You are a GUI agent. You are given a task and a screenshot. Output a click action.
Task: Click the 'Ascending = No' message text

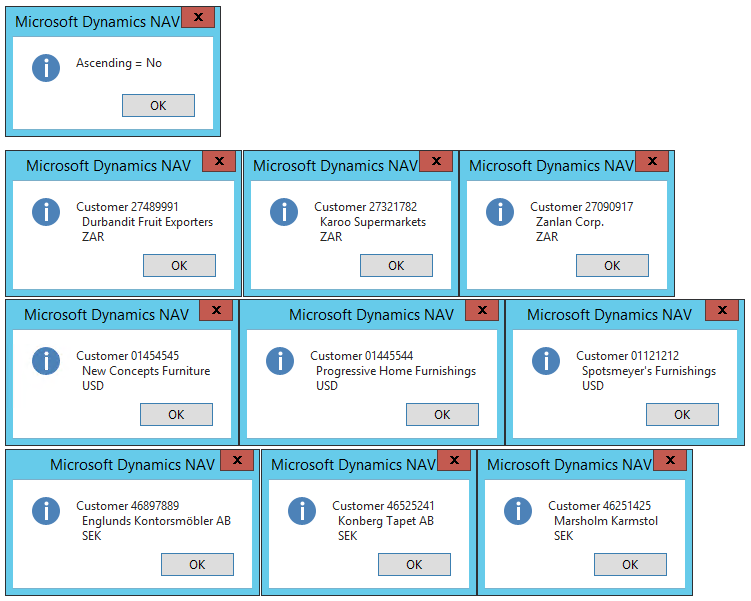(119, 63)
